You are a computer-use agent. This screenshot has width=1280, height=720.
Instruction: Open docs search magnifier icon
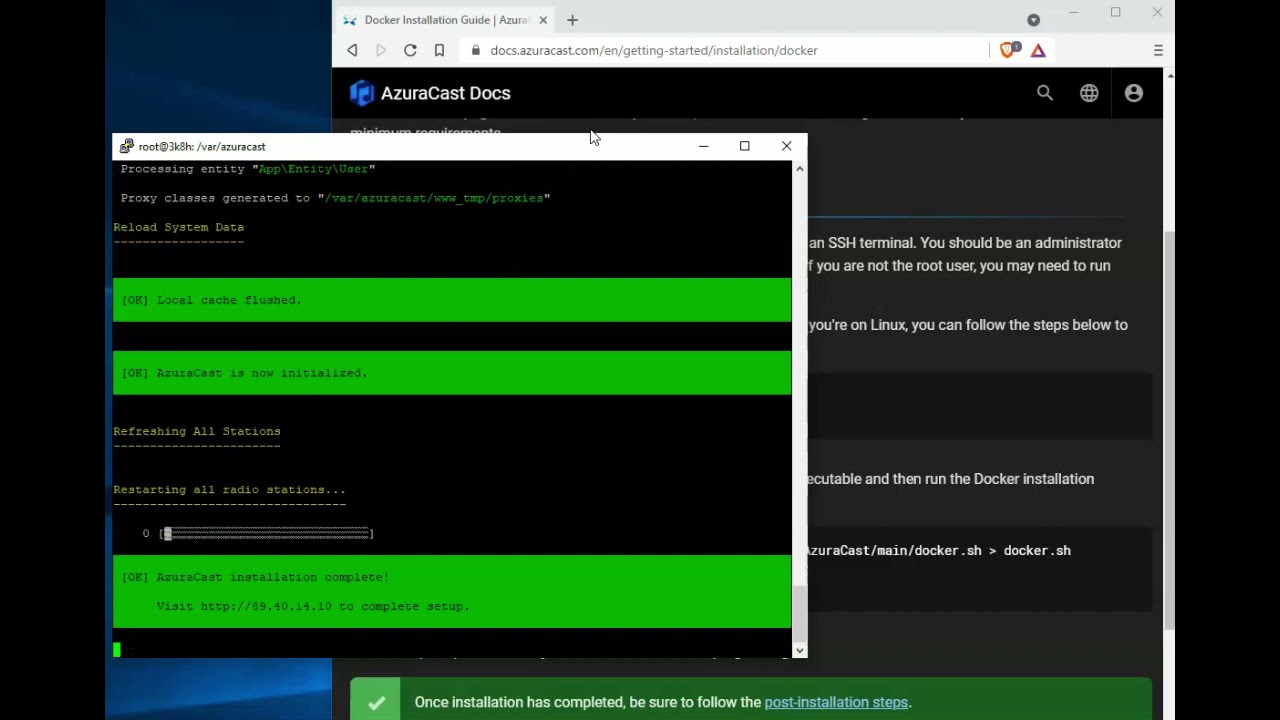coord(1045,93)
